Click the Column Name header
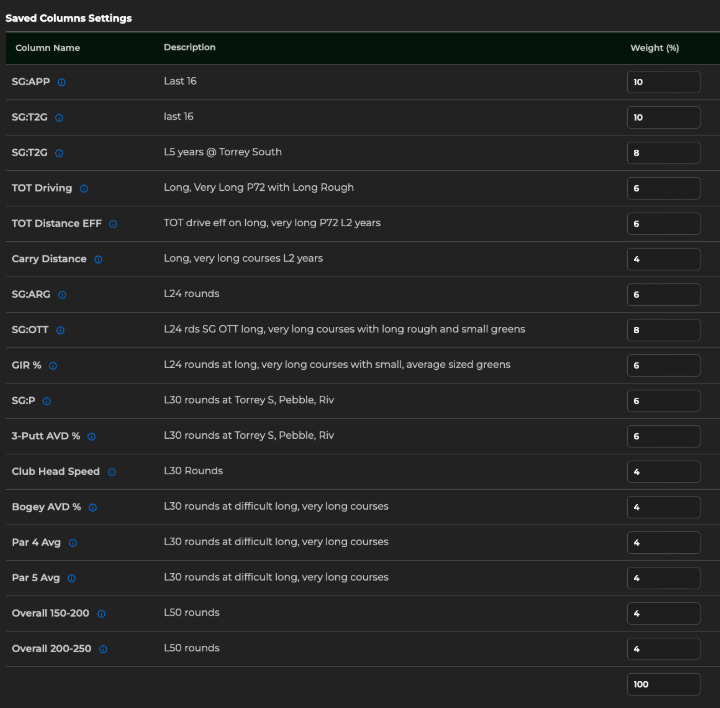The image size is (720, 708). pos(48,48)
